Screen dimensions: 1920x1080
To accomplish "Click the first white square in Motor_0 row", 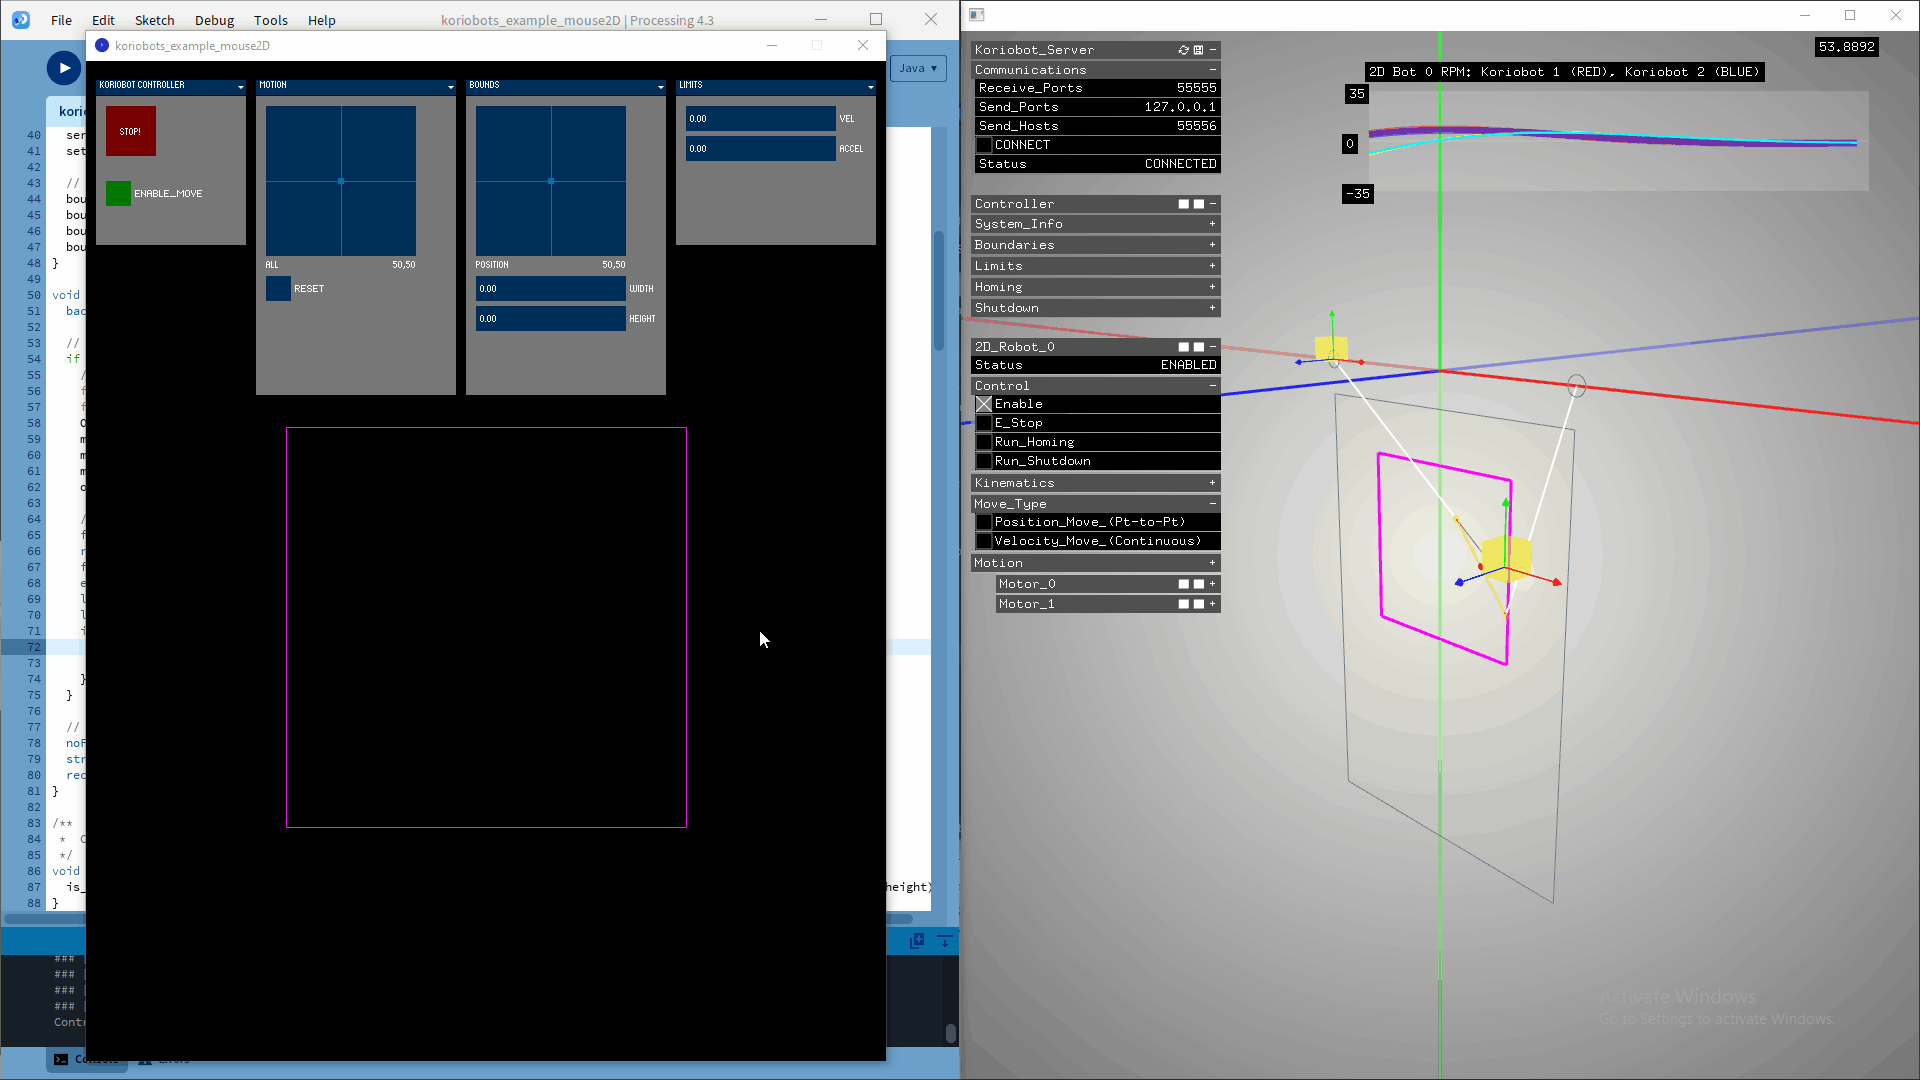I will click(x=1184, y=584).
